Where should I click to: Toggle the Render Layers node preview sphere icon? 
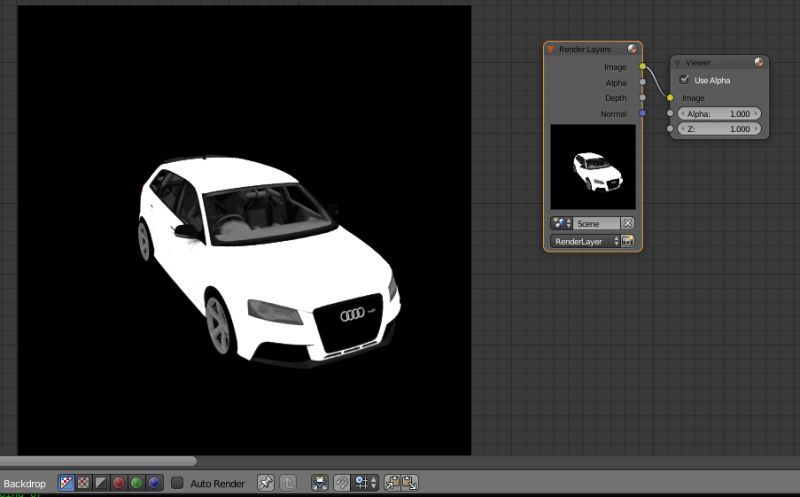coord(632,48)
